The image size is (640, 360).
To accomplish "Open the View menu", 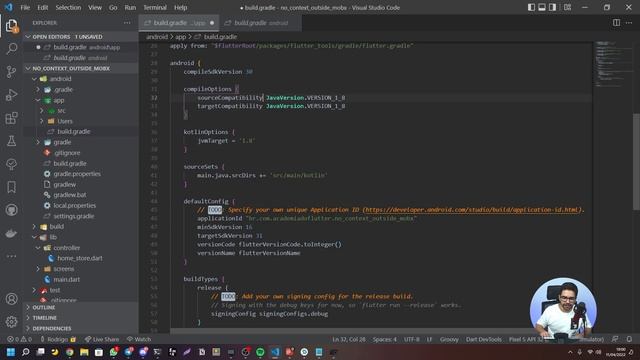I will click(x=95, y=7).
